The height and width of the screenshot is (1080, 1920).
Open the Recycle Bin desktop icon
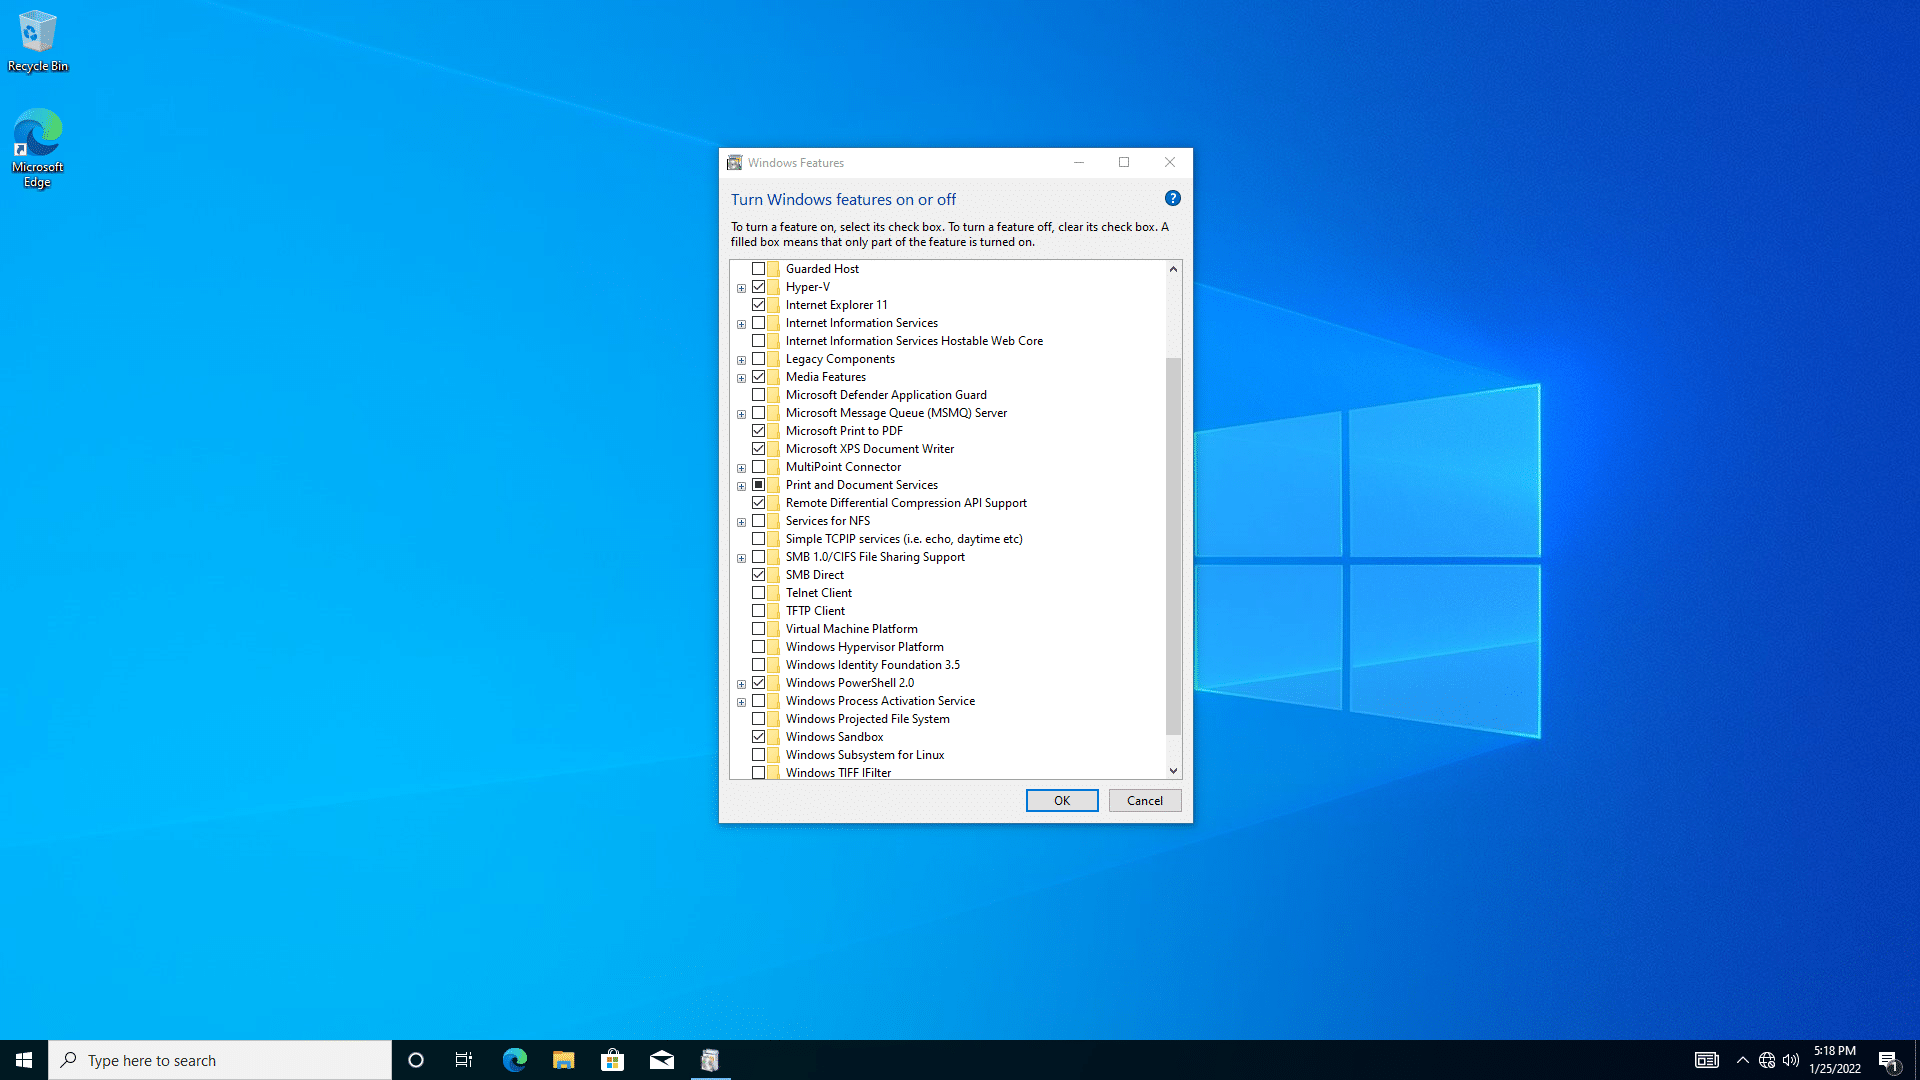[x=38, y=41]
